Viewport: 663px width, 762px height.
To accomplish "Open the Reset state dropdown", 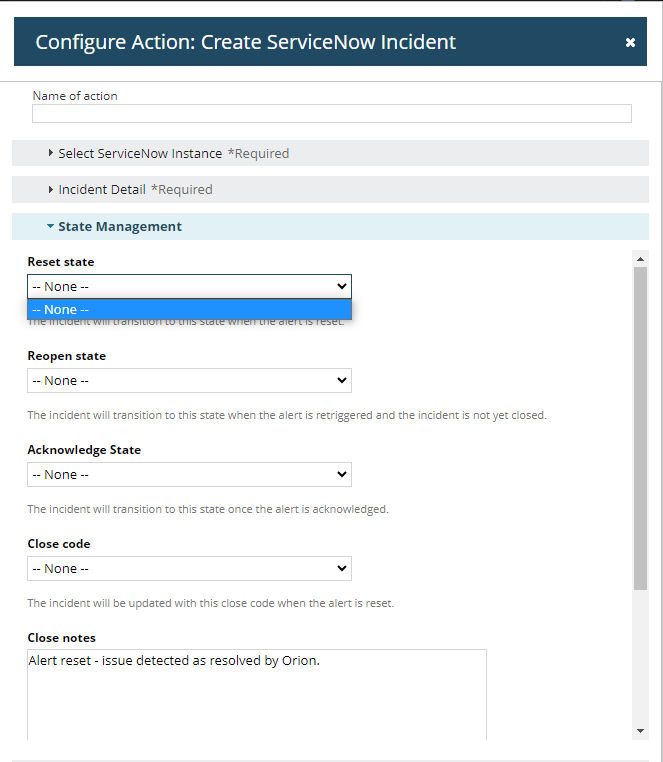I will 189,286.
